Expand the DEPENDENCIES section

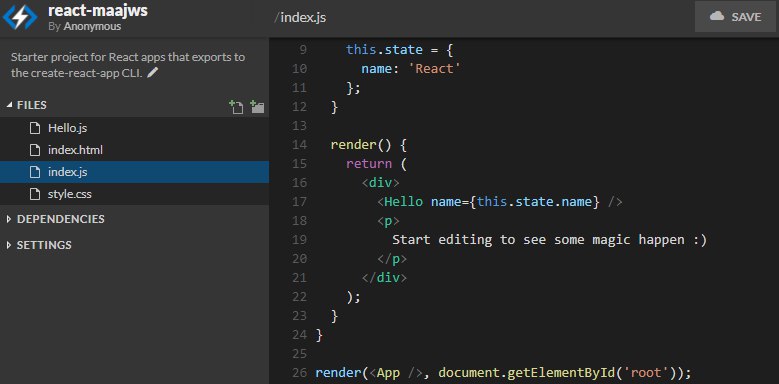[x=9, y=219]
